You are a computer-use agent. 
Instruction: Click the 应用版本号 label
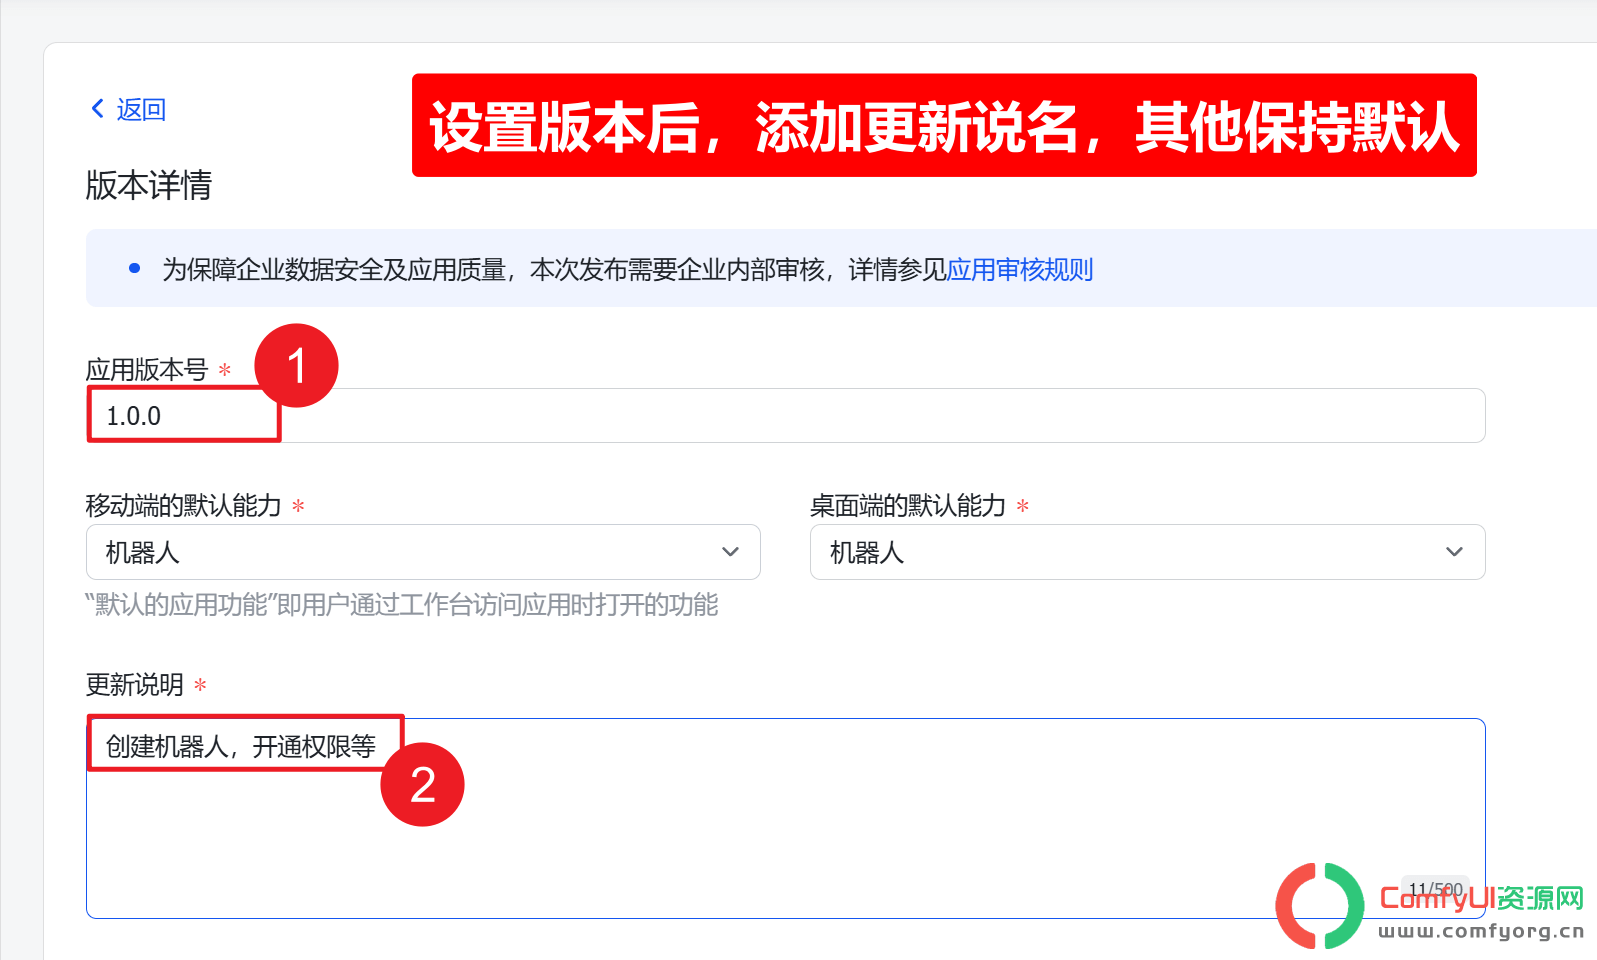pos(147,370)
